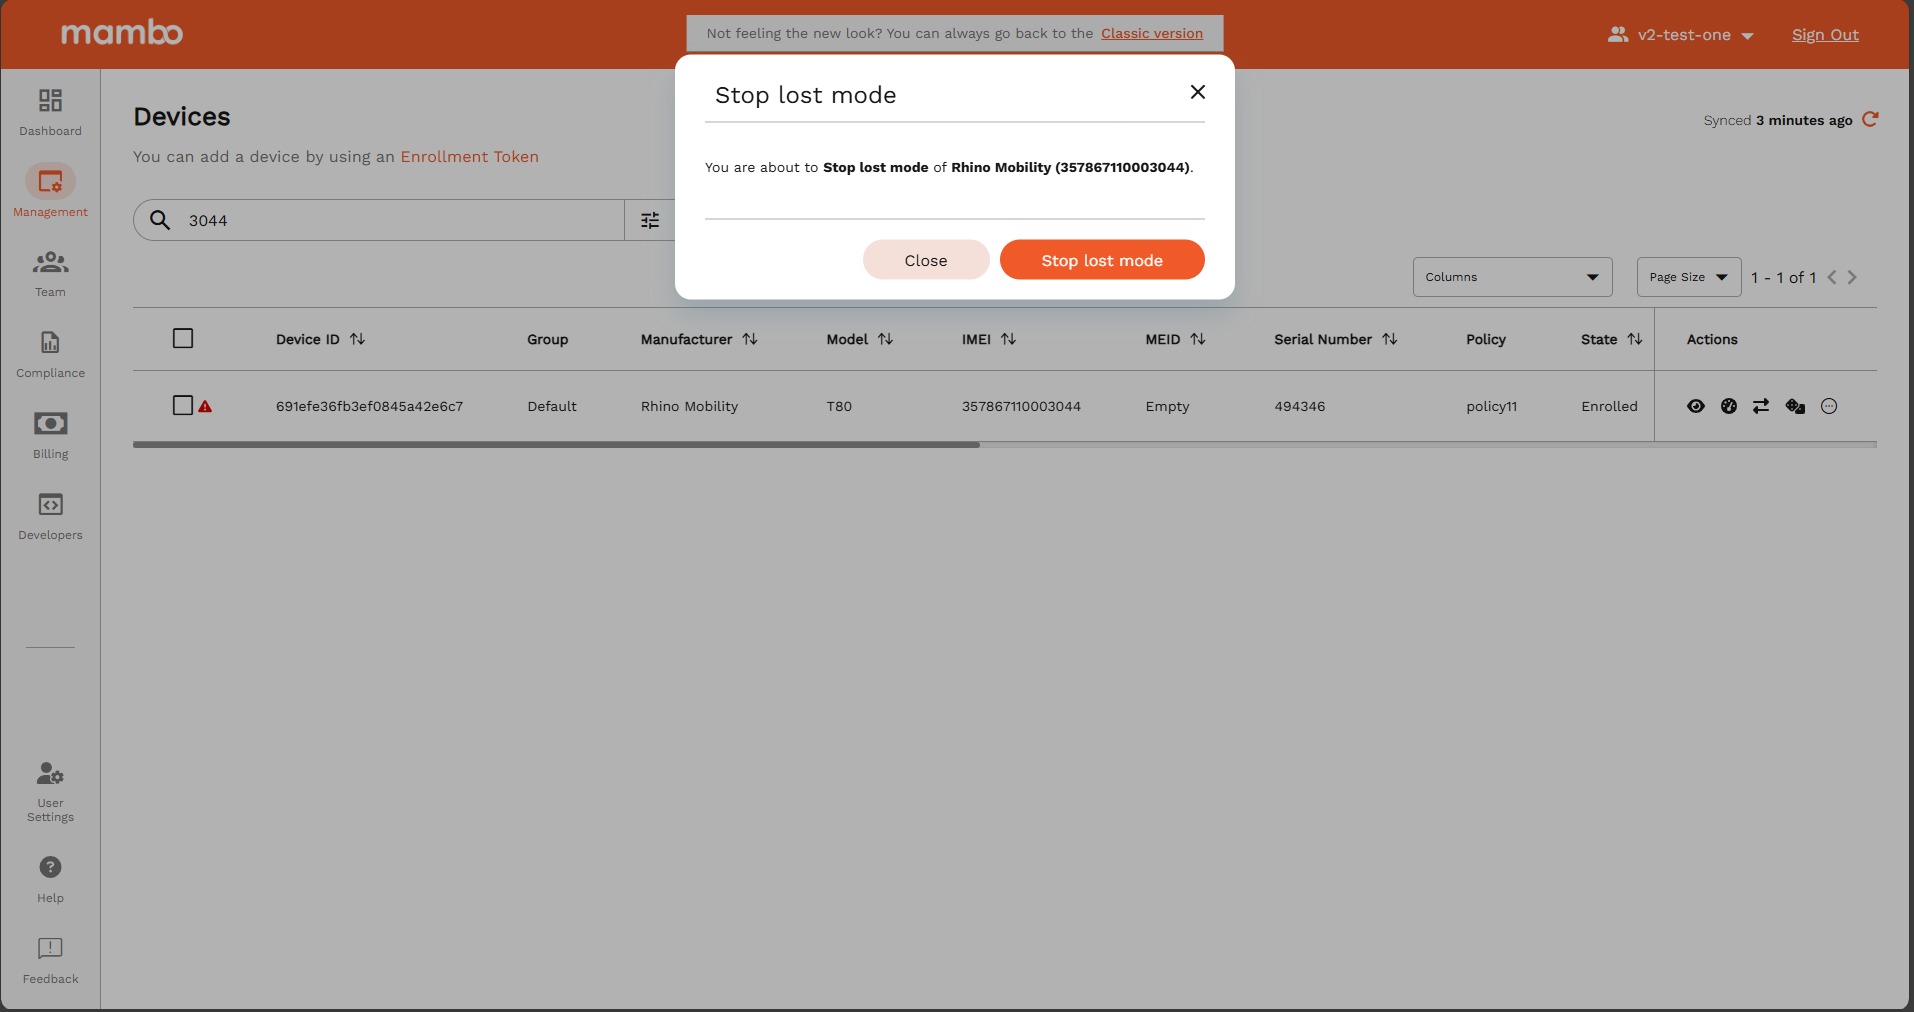Sort the table by Device ID
The width and height of the screenshot is (1914, 1012).
357,340
